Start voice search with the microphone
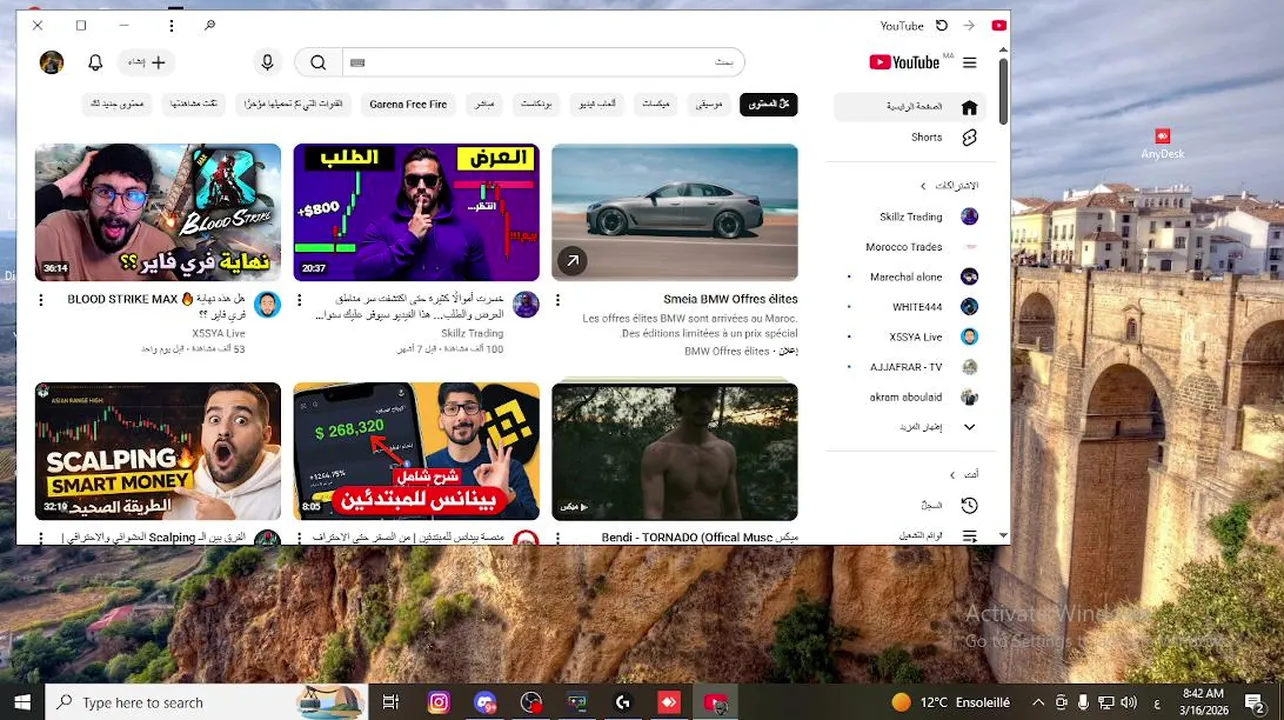The width and height of the screenshot is (1284, 720). [x=267, y=63]
